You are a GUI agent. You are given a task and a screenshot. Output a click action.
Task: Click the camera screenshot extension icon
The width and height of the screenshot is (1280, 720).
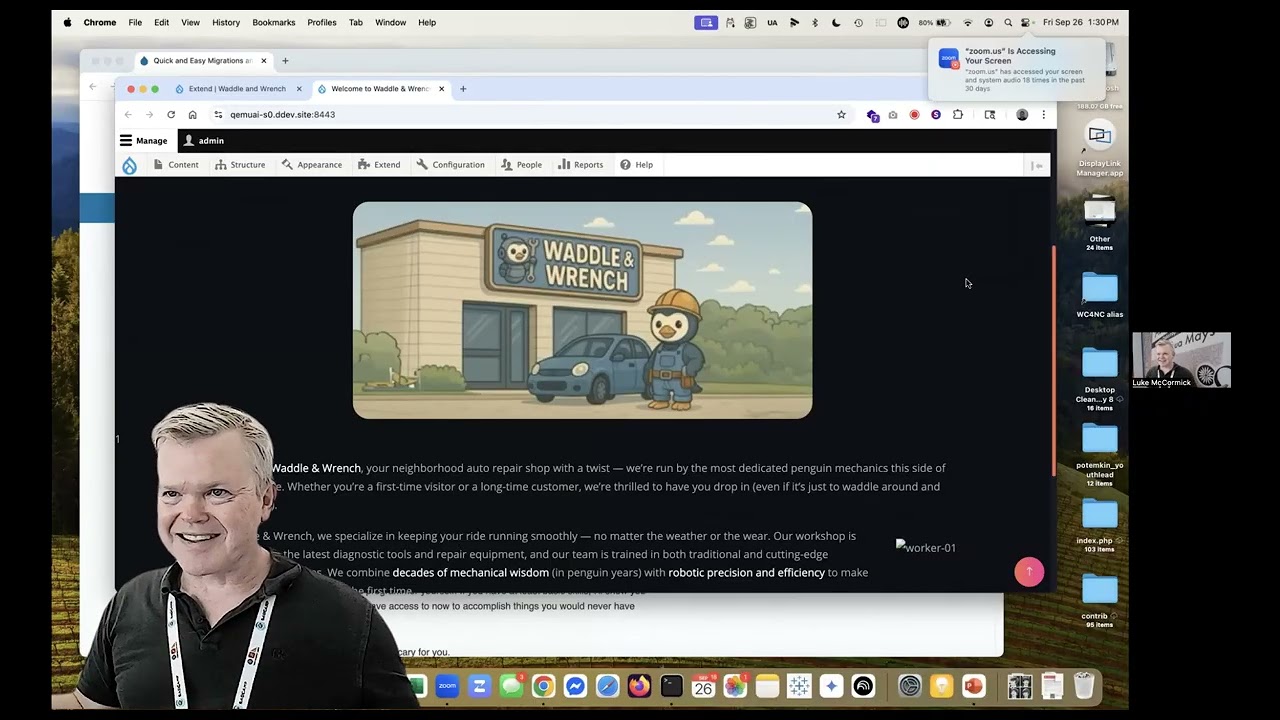click(x=893, y=115)
